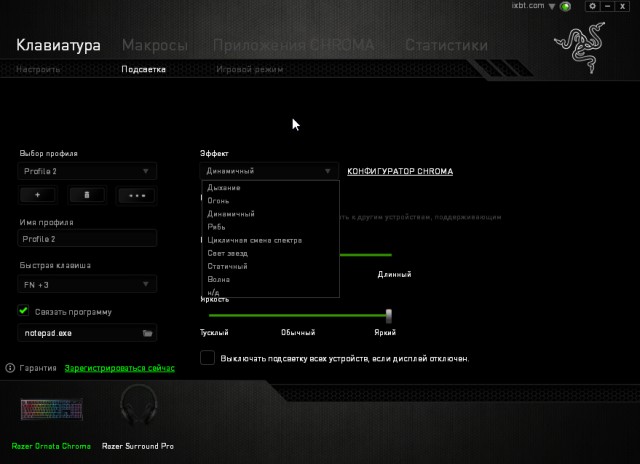
Task: Open settings via the gear icon
Action: click(592, 6)
